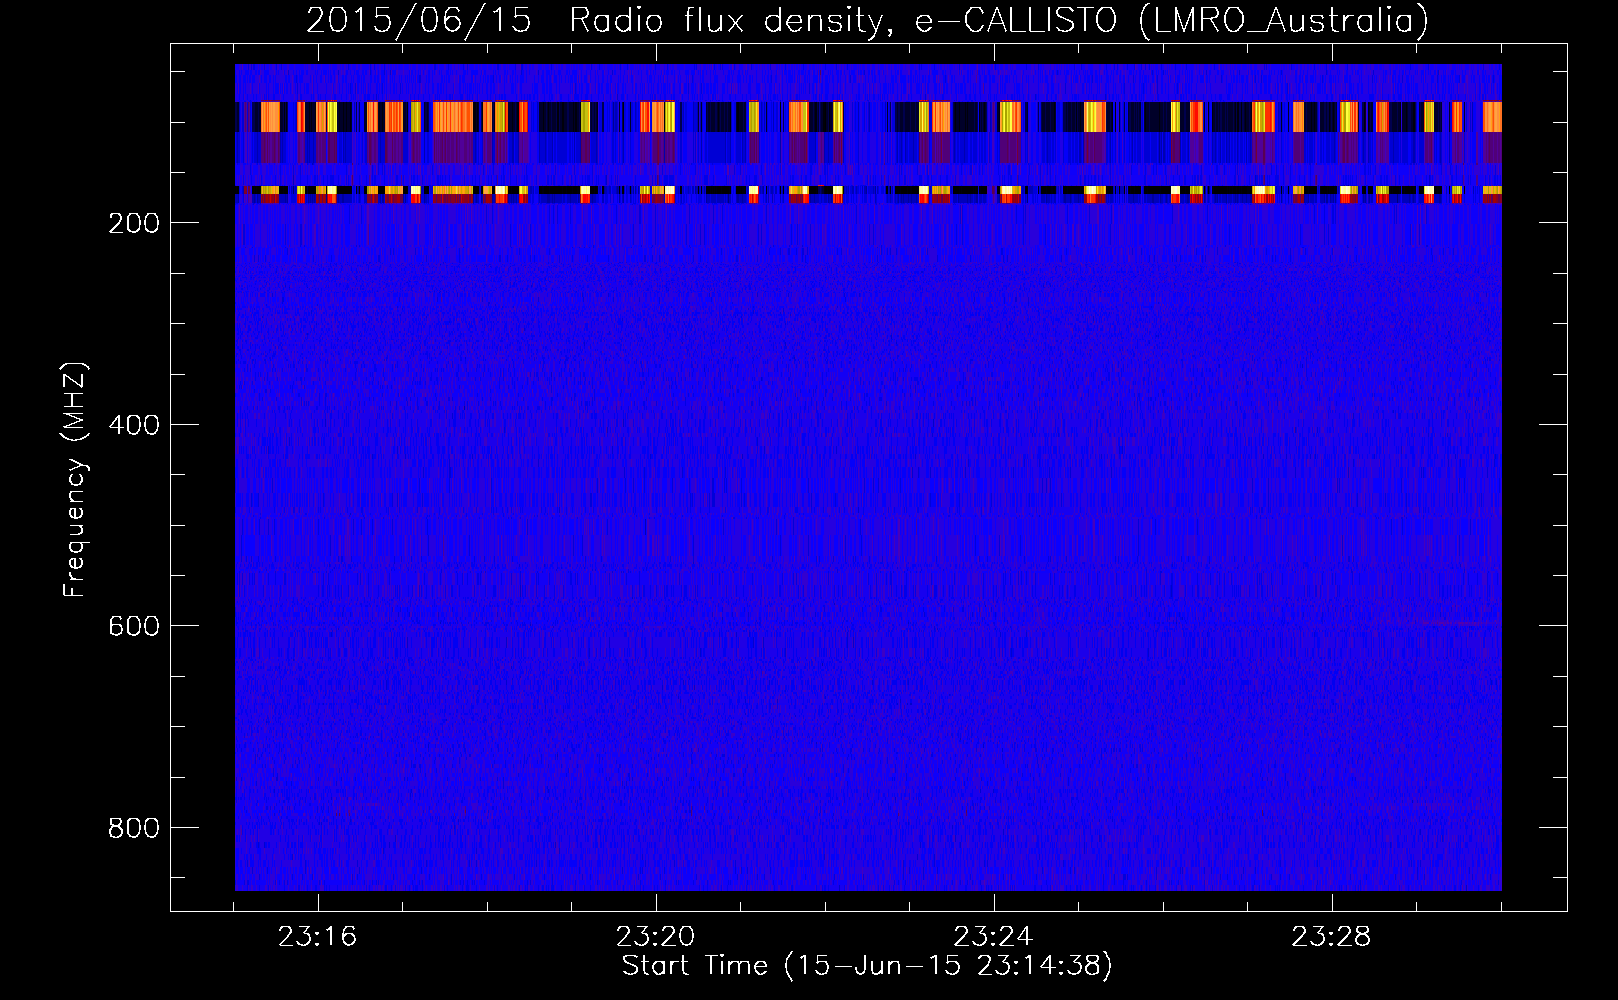Select the 23:28 time tick label
The height and width of the screenshot is (1000, 1618).
click(x=1331, y=937)
